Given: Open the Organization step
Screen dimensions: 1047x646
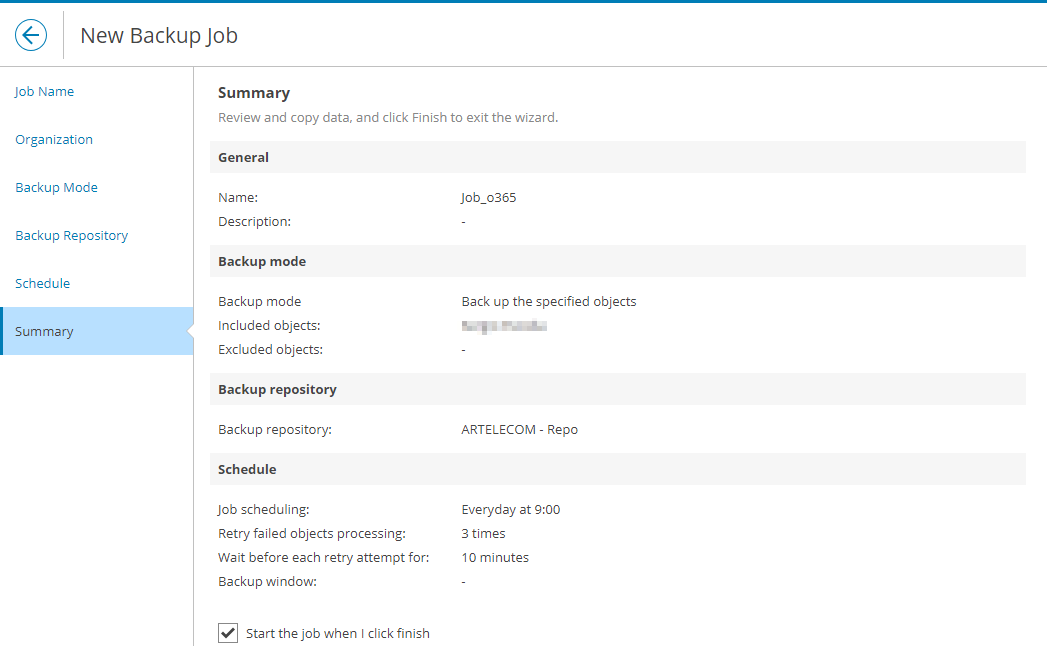Looking at the screenshot, I should point(54,140).
